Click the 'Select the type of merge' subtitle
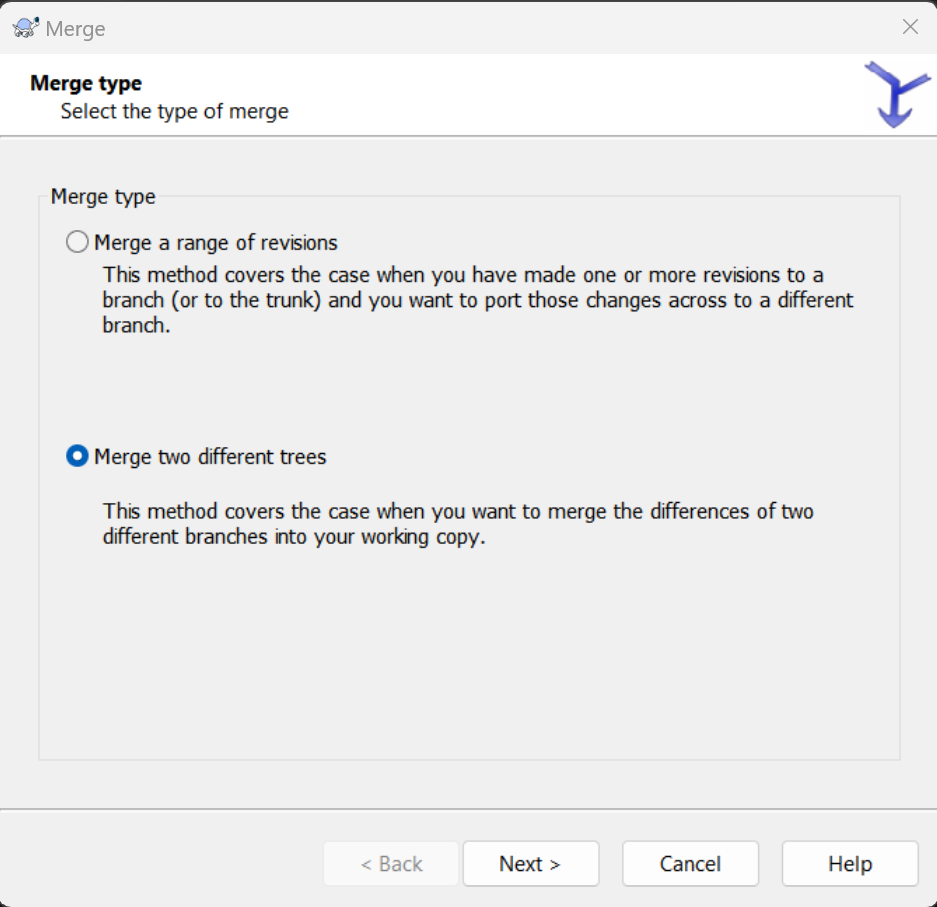This screenshot has width=937, height=907. pos(174,111)
